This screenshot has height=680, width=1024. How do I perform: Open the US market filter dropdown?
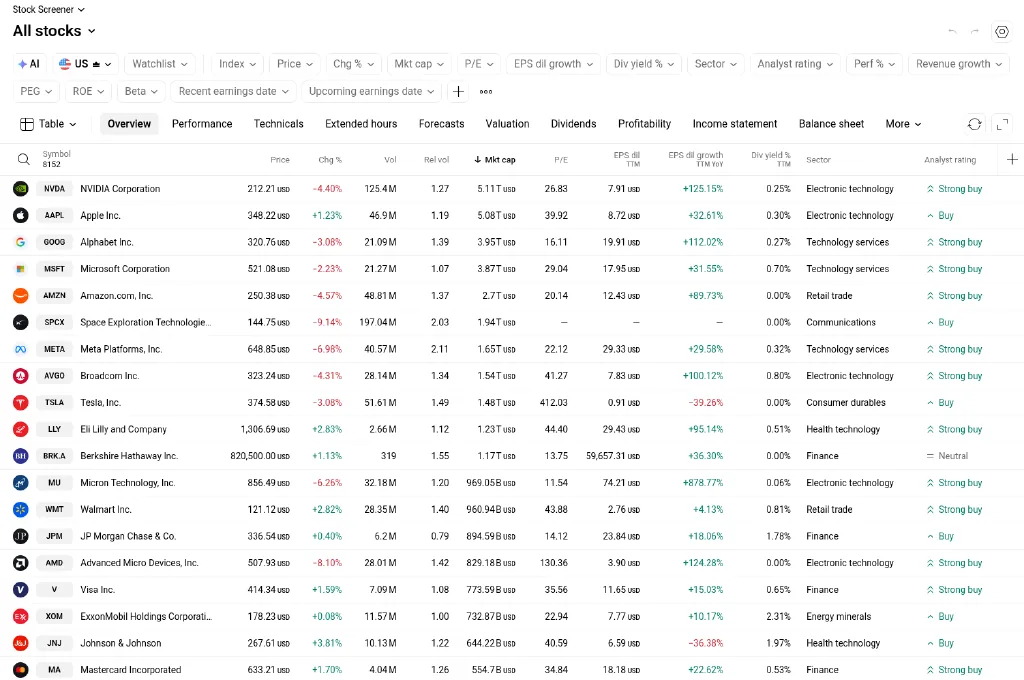85,64
